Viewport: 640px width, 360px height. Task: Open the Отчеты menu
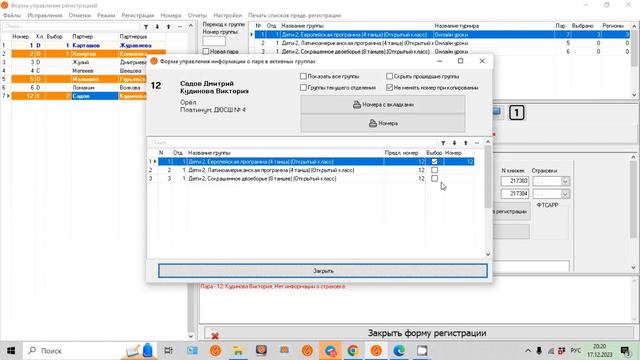pyautogui.click(x=198, y=16)
